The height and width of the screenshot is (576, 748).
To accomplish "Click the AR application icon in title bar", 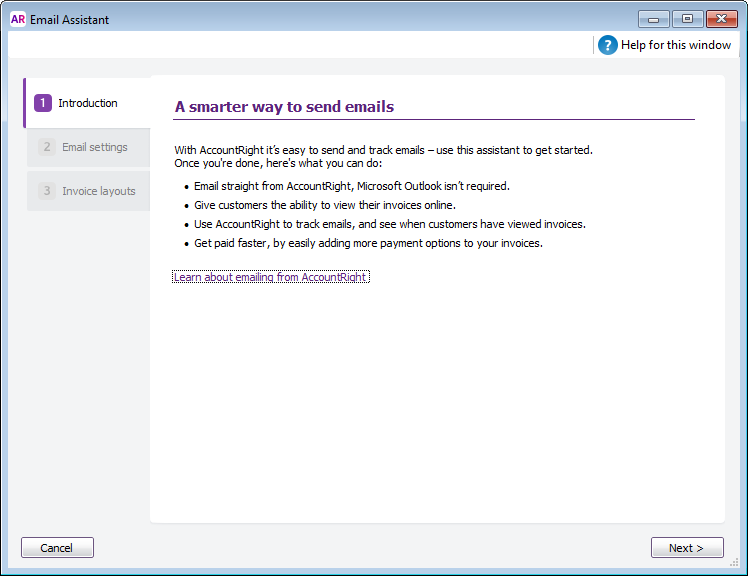I will coord(17,19).
